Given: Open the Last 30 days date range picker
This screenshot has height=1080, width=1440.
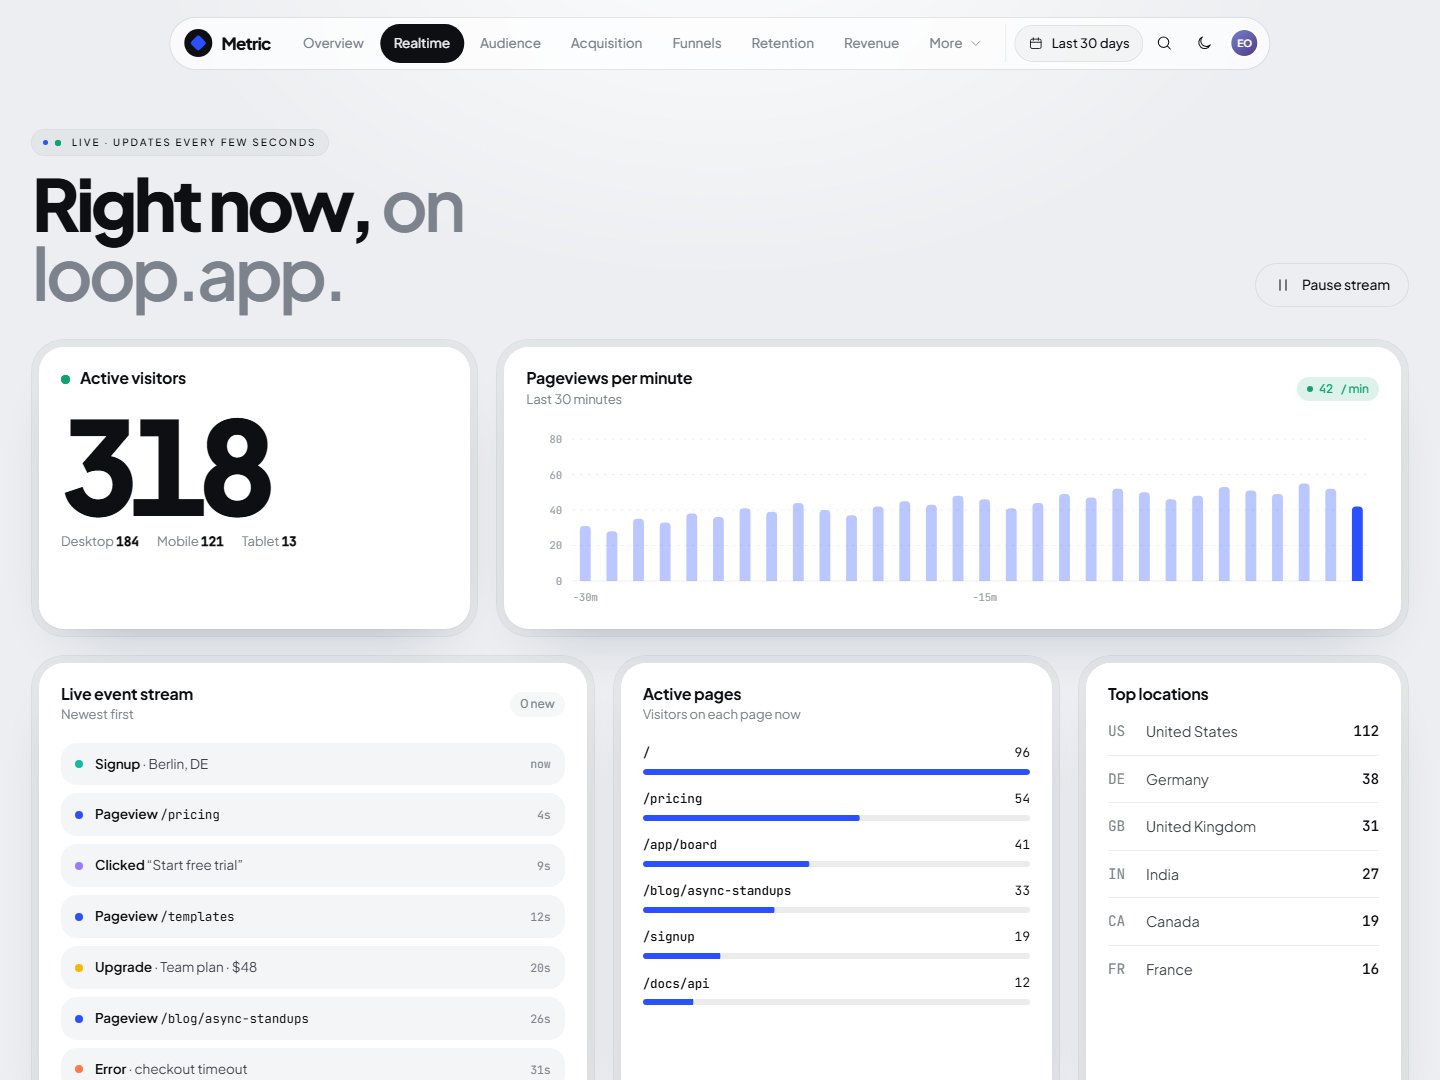Looking at the screenshot, I should tap(1079, 43).
